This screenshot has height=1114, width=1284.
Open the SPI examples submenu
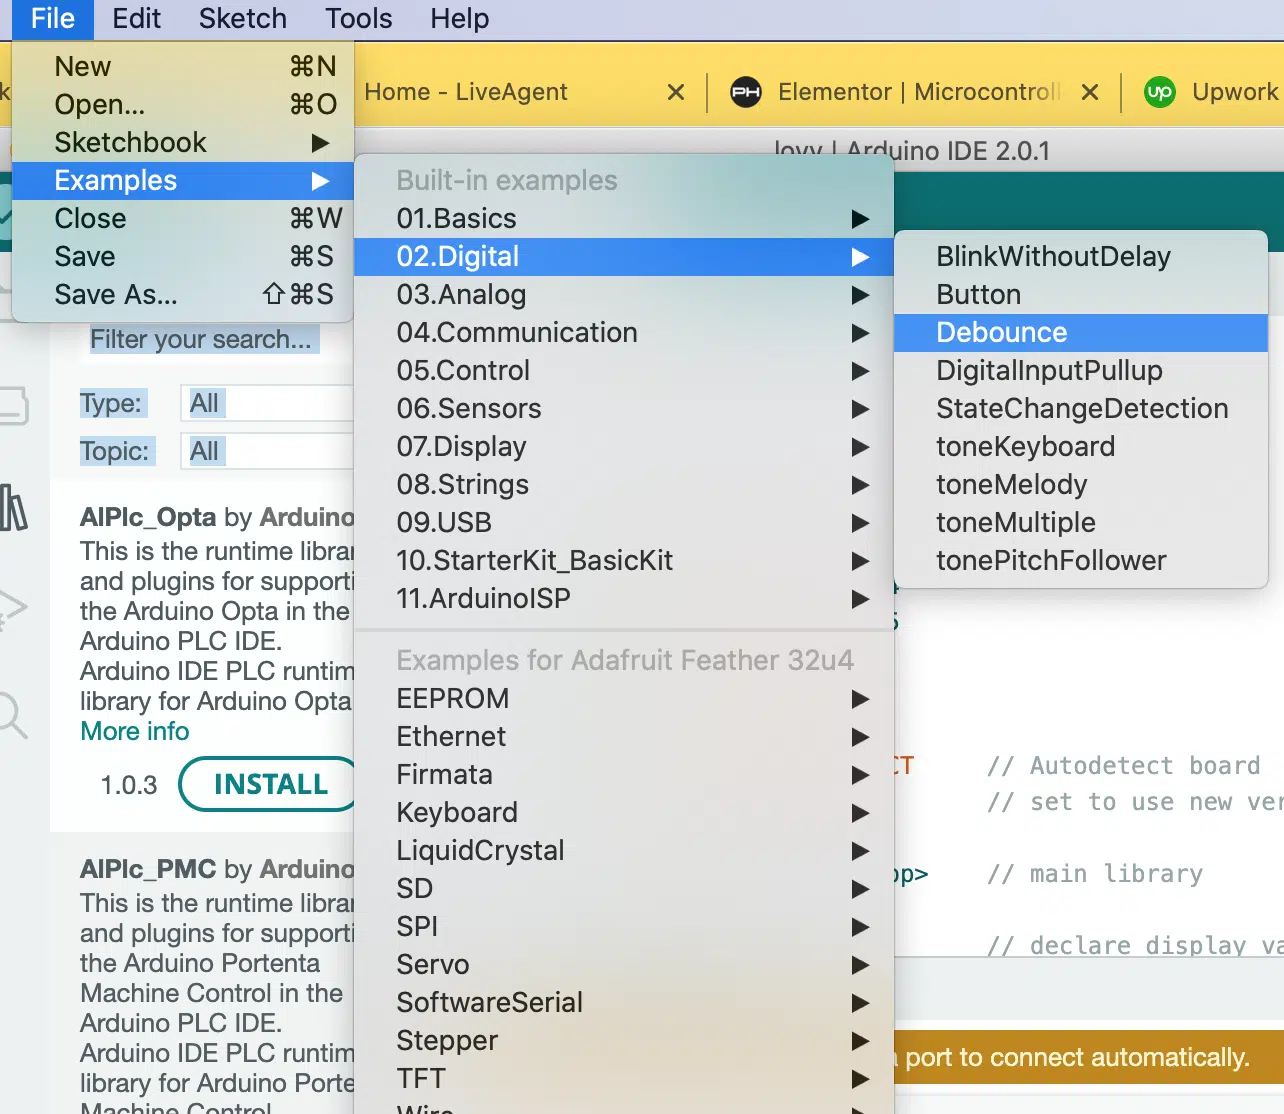[x=624, y=927]
